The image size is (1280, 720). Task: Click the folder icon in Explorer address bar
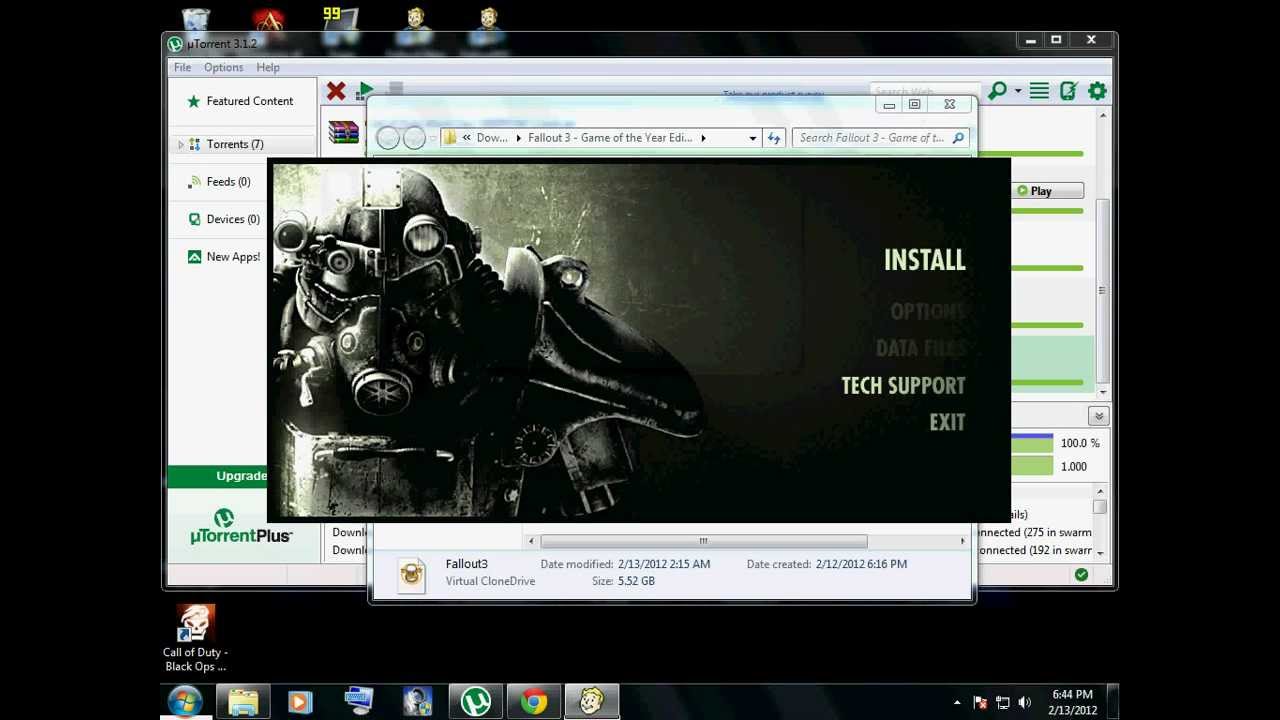(450, 138)
